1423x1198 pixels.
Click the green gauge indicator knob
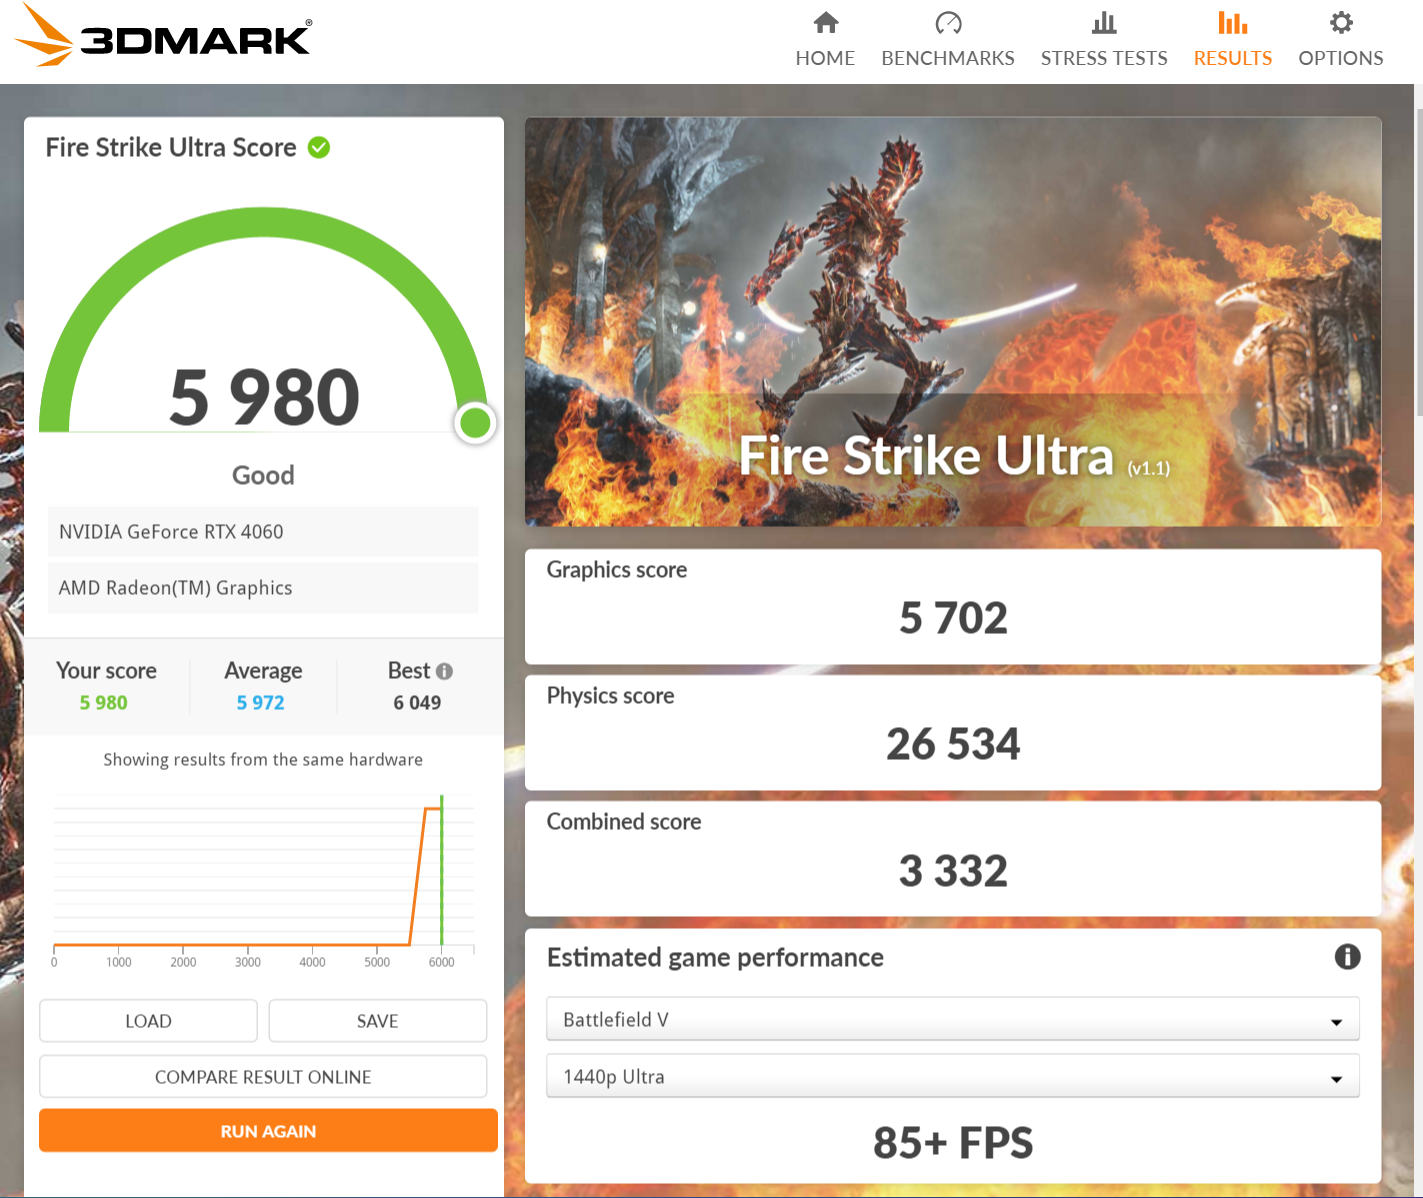(475, 423)
